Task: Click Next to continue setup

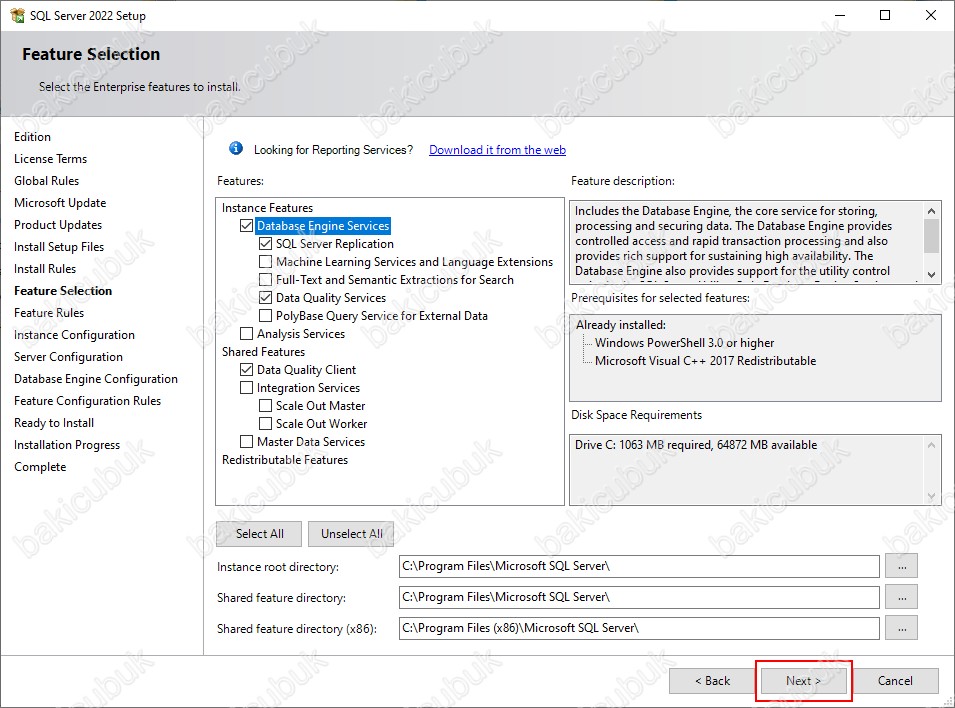Action: (x=803, y=681)
